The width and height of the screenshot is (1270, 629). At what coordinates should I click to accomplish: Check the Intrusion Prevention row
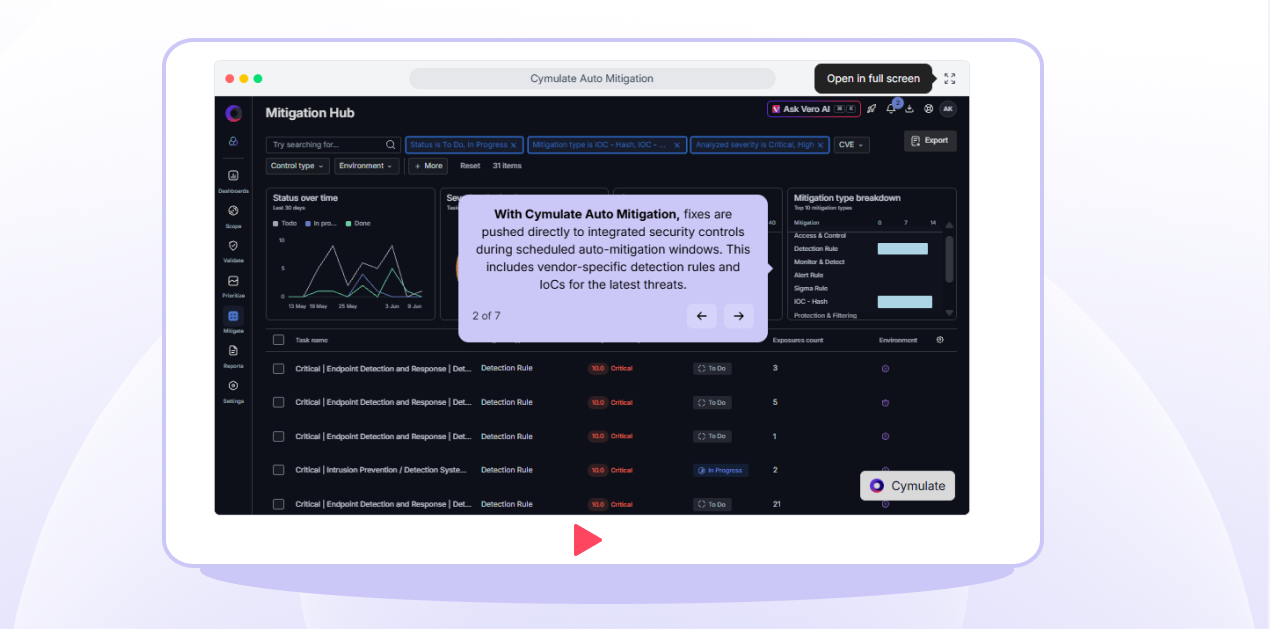point(278,470)
